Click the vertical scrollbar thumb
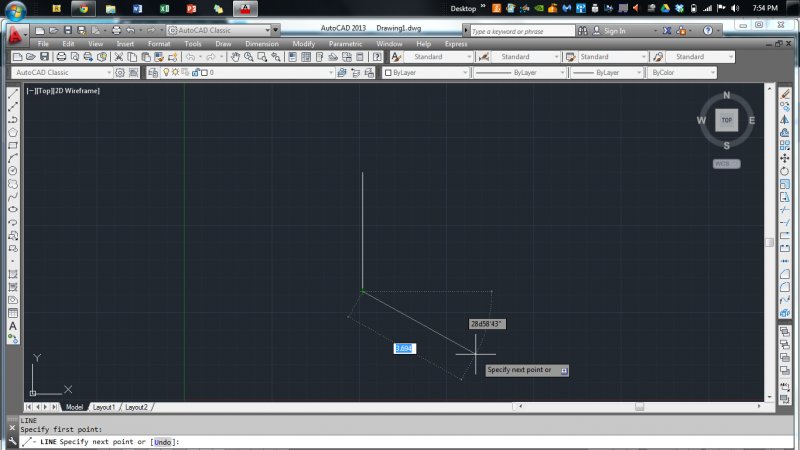Screen dimensions: 800x450 pos(769,242)
